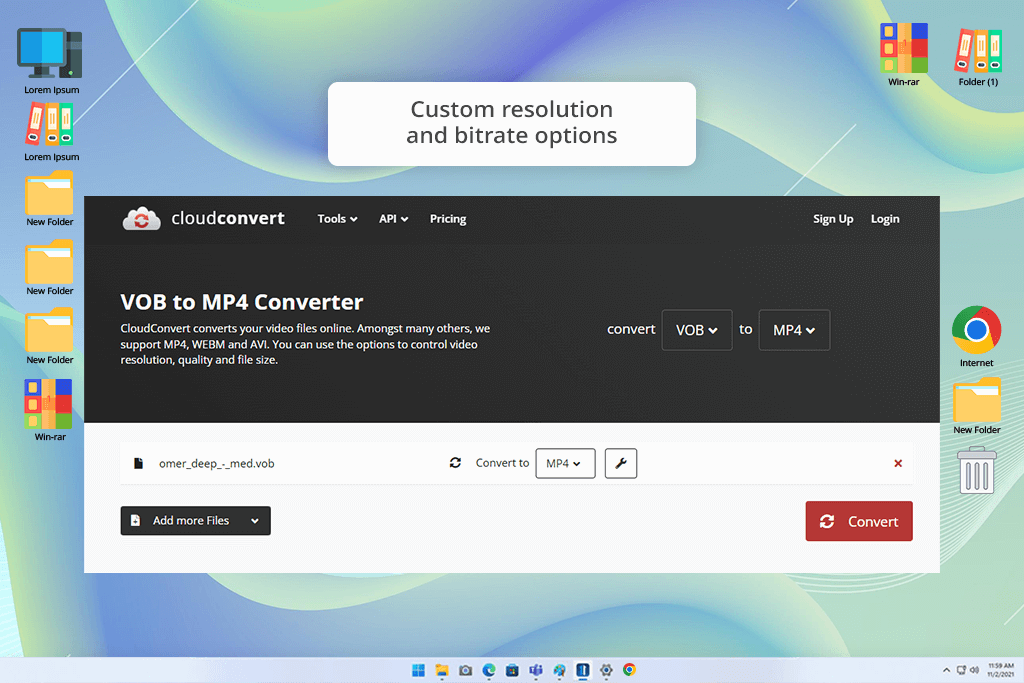The height and width of the screenshot is (683, 1024).
Task: Open Microsoft Store from the taskbar
Action: [512, 670]
